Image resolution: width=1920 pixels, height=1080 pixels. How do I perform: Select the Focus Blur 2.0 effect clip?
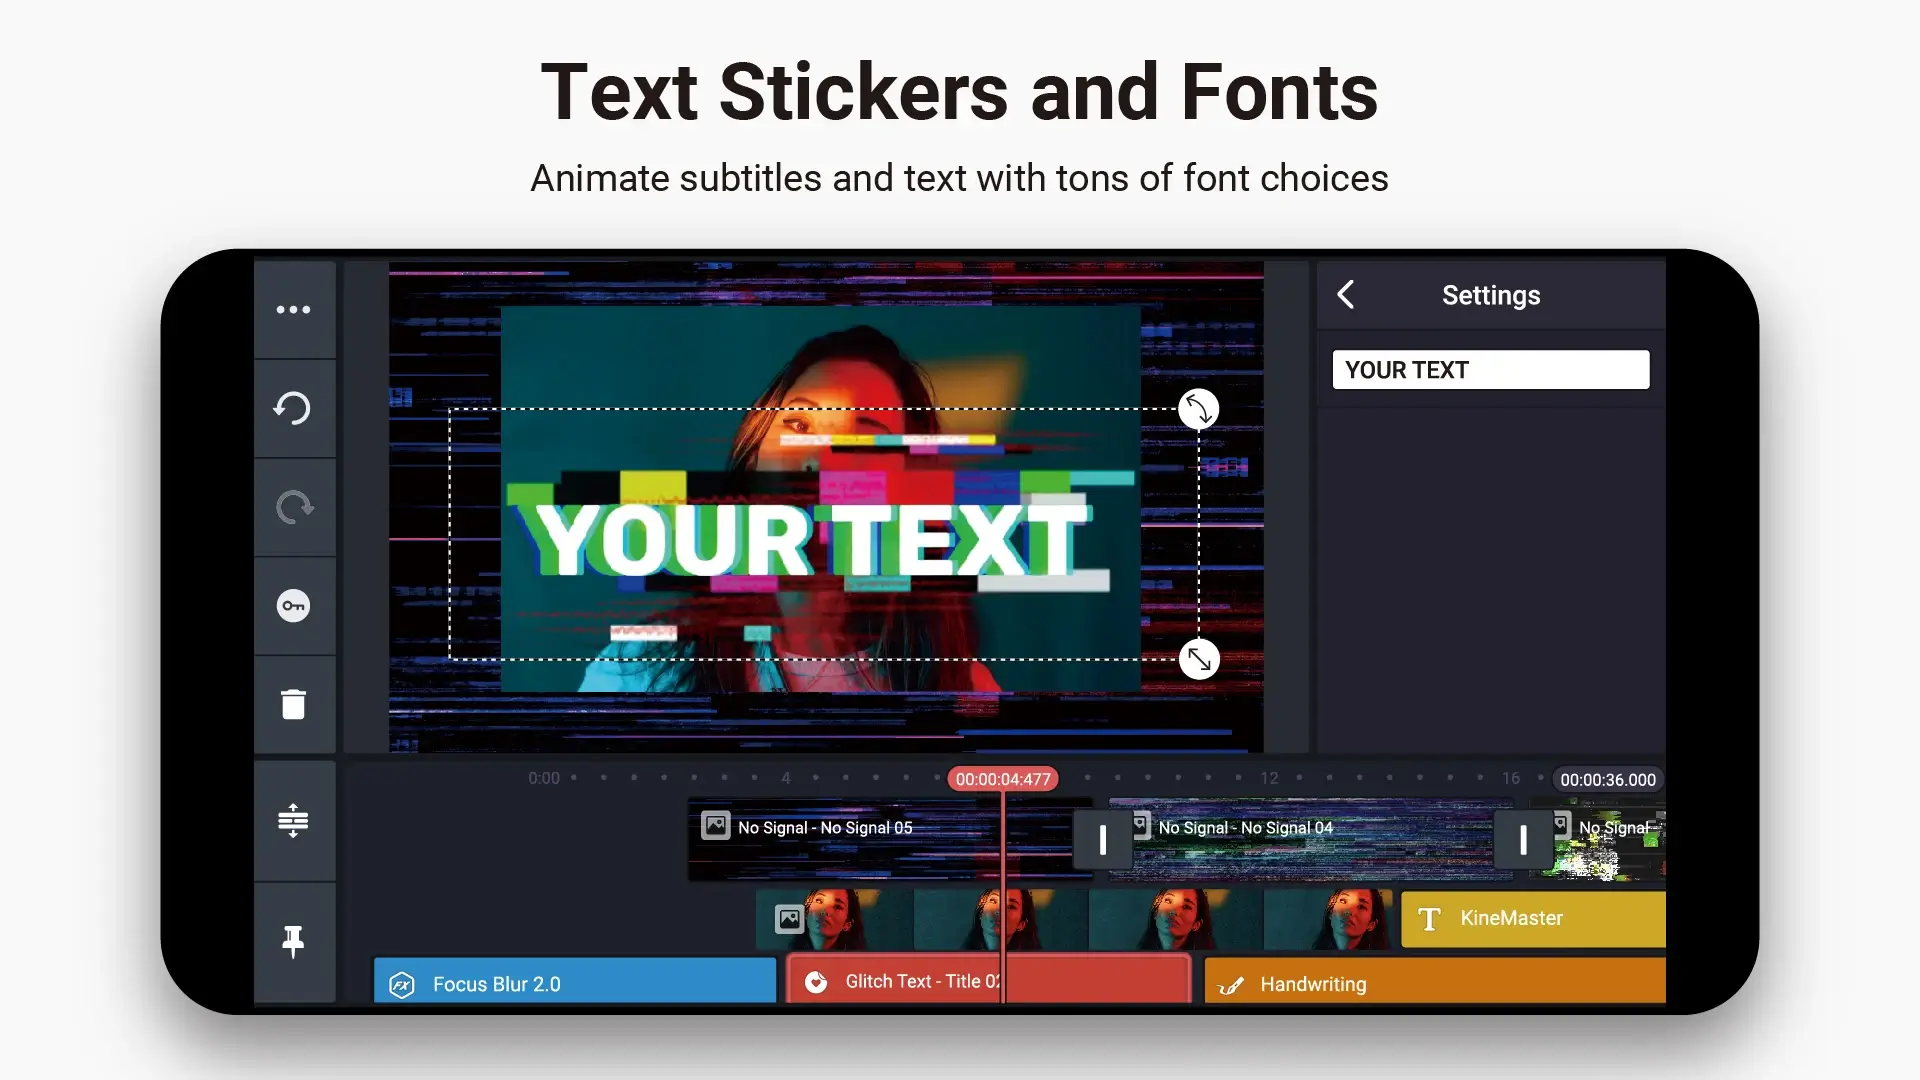click(575, 982)
